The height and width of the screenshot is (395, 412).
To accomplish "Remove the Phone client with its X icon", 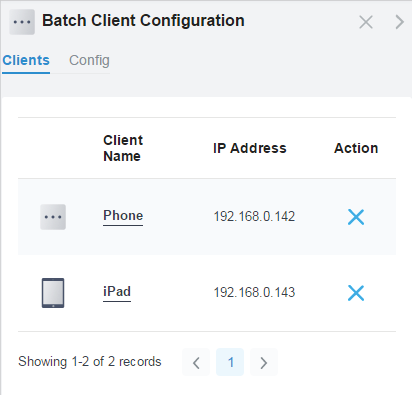I will (356, 217).
